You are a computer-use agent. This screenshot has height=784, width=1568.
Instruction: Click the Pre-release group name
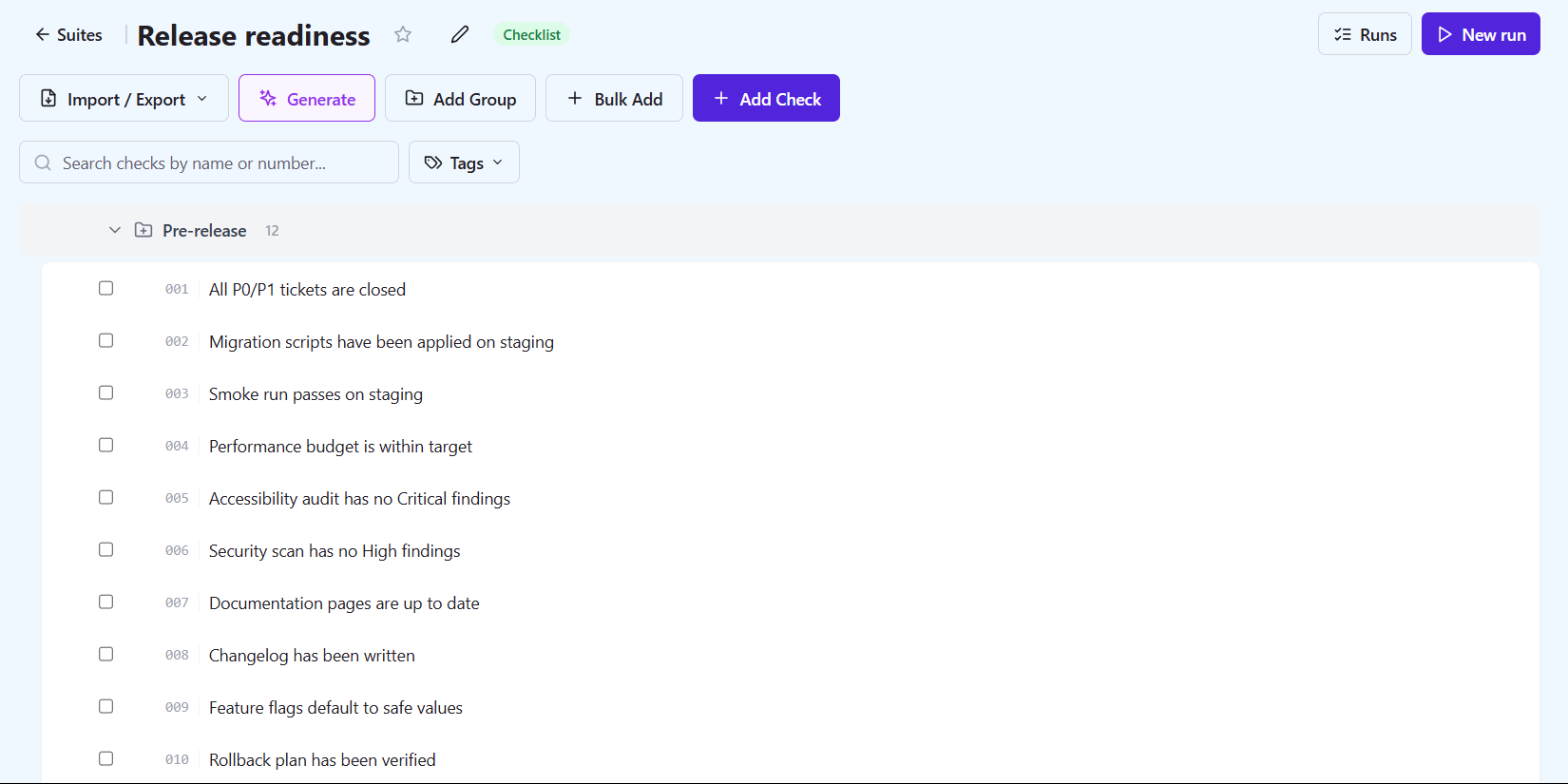pyautogui.click(x=204, y=231)
